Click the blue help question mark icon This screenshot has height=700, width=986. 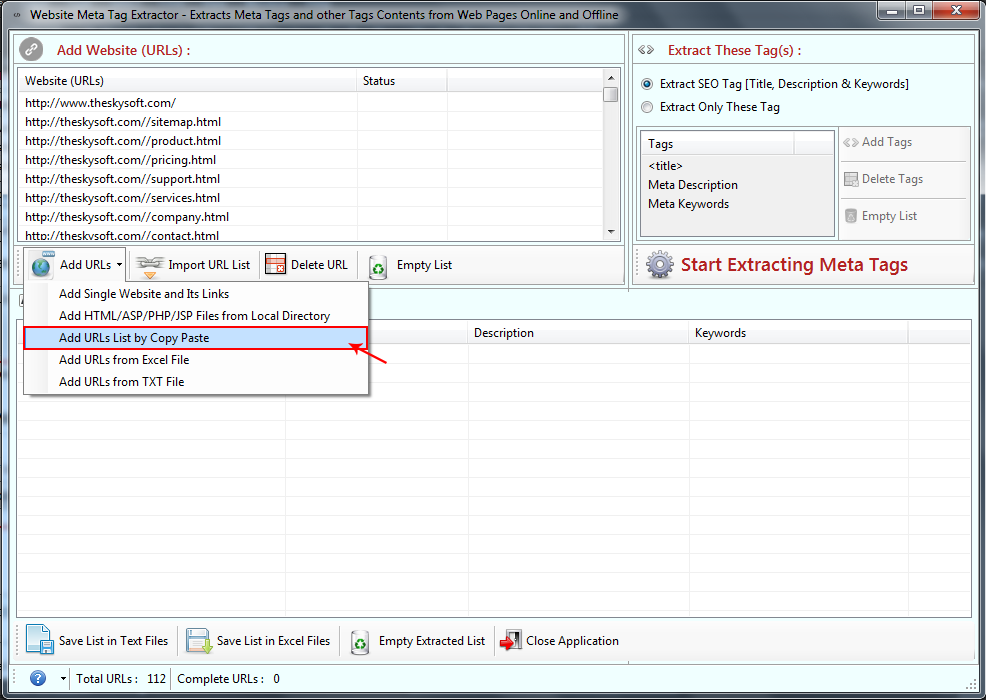38,678
